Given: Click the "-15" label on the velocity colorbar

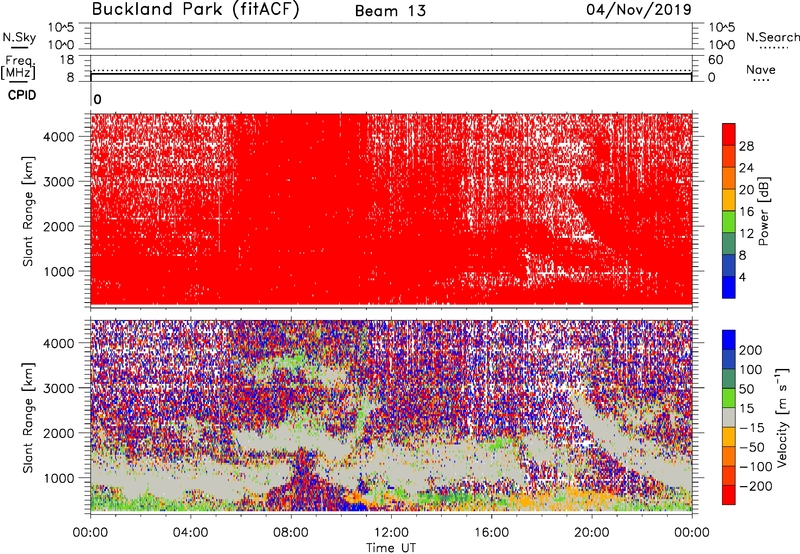Looking at the screenshot, I should click(752, 427).
